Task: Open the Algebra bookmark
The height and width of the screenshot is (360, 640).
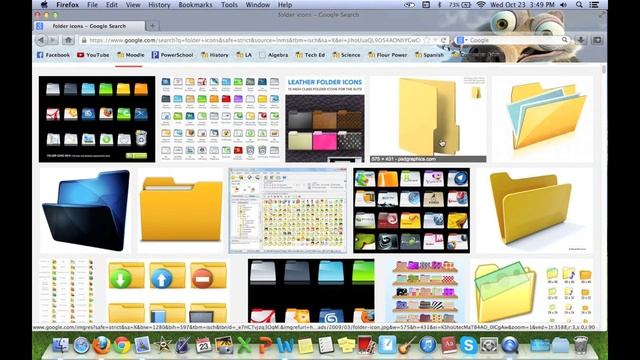Action: point(273,55)
